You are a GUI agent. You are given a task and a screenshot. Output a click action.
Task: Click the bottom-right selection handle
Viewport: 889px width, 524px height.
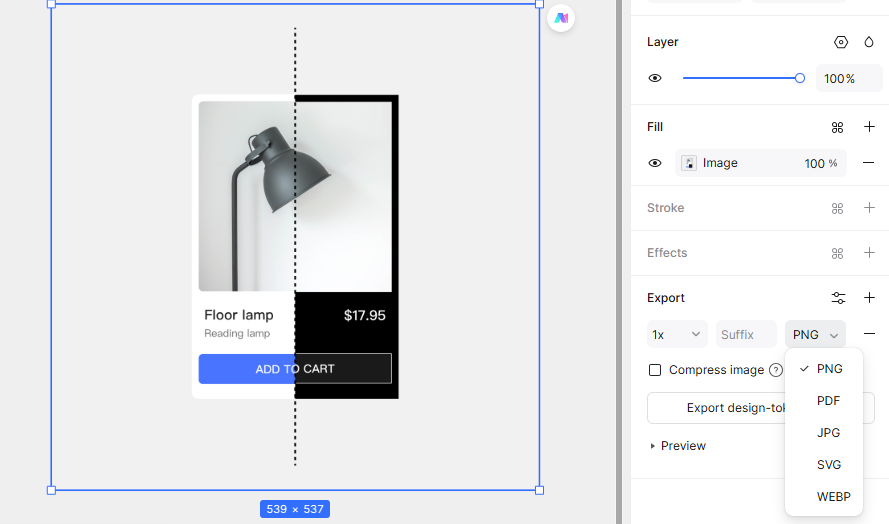point(539,490)
